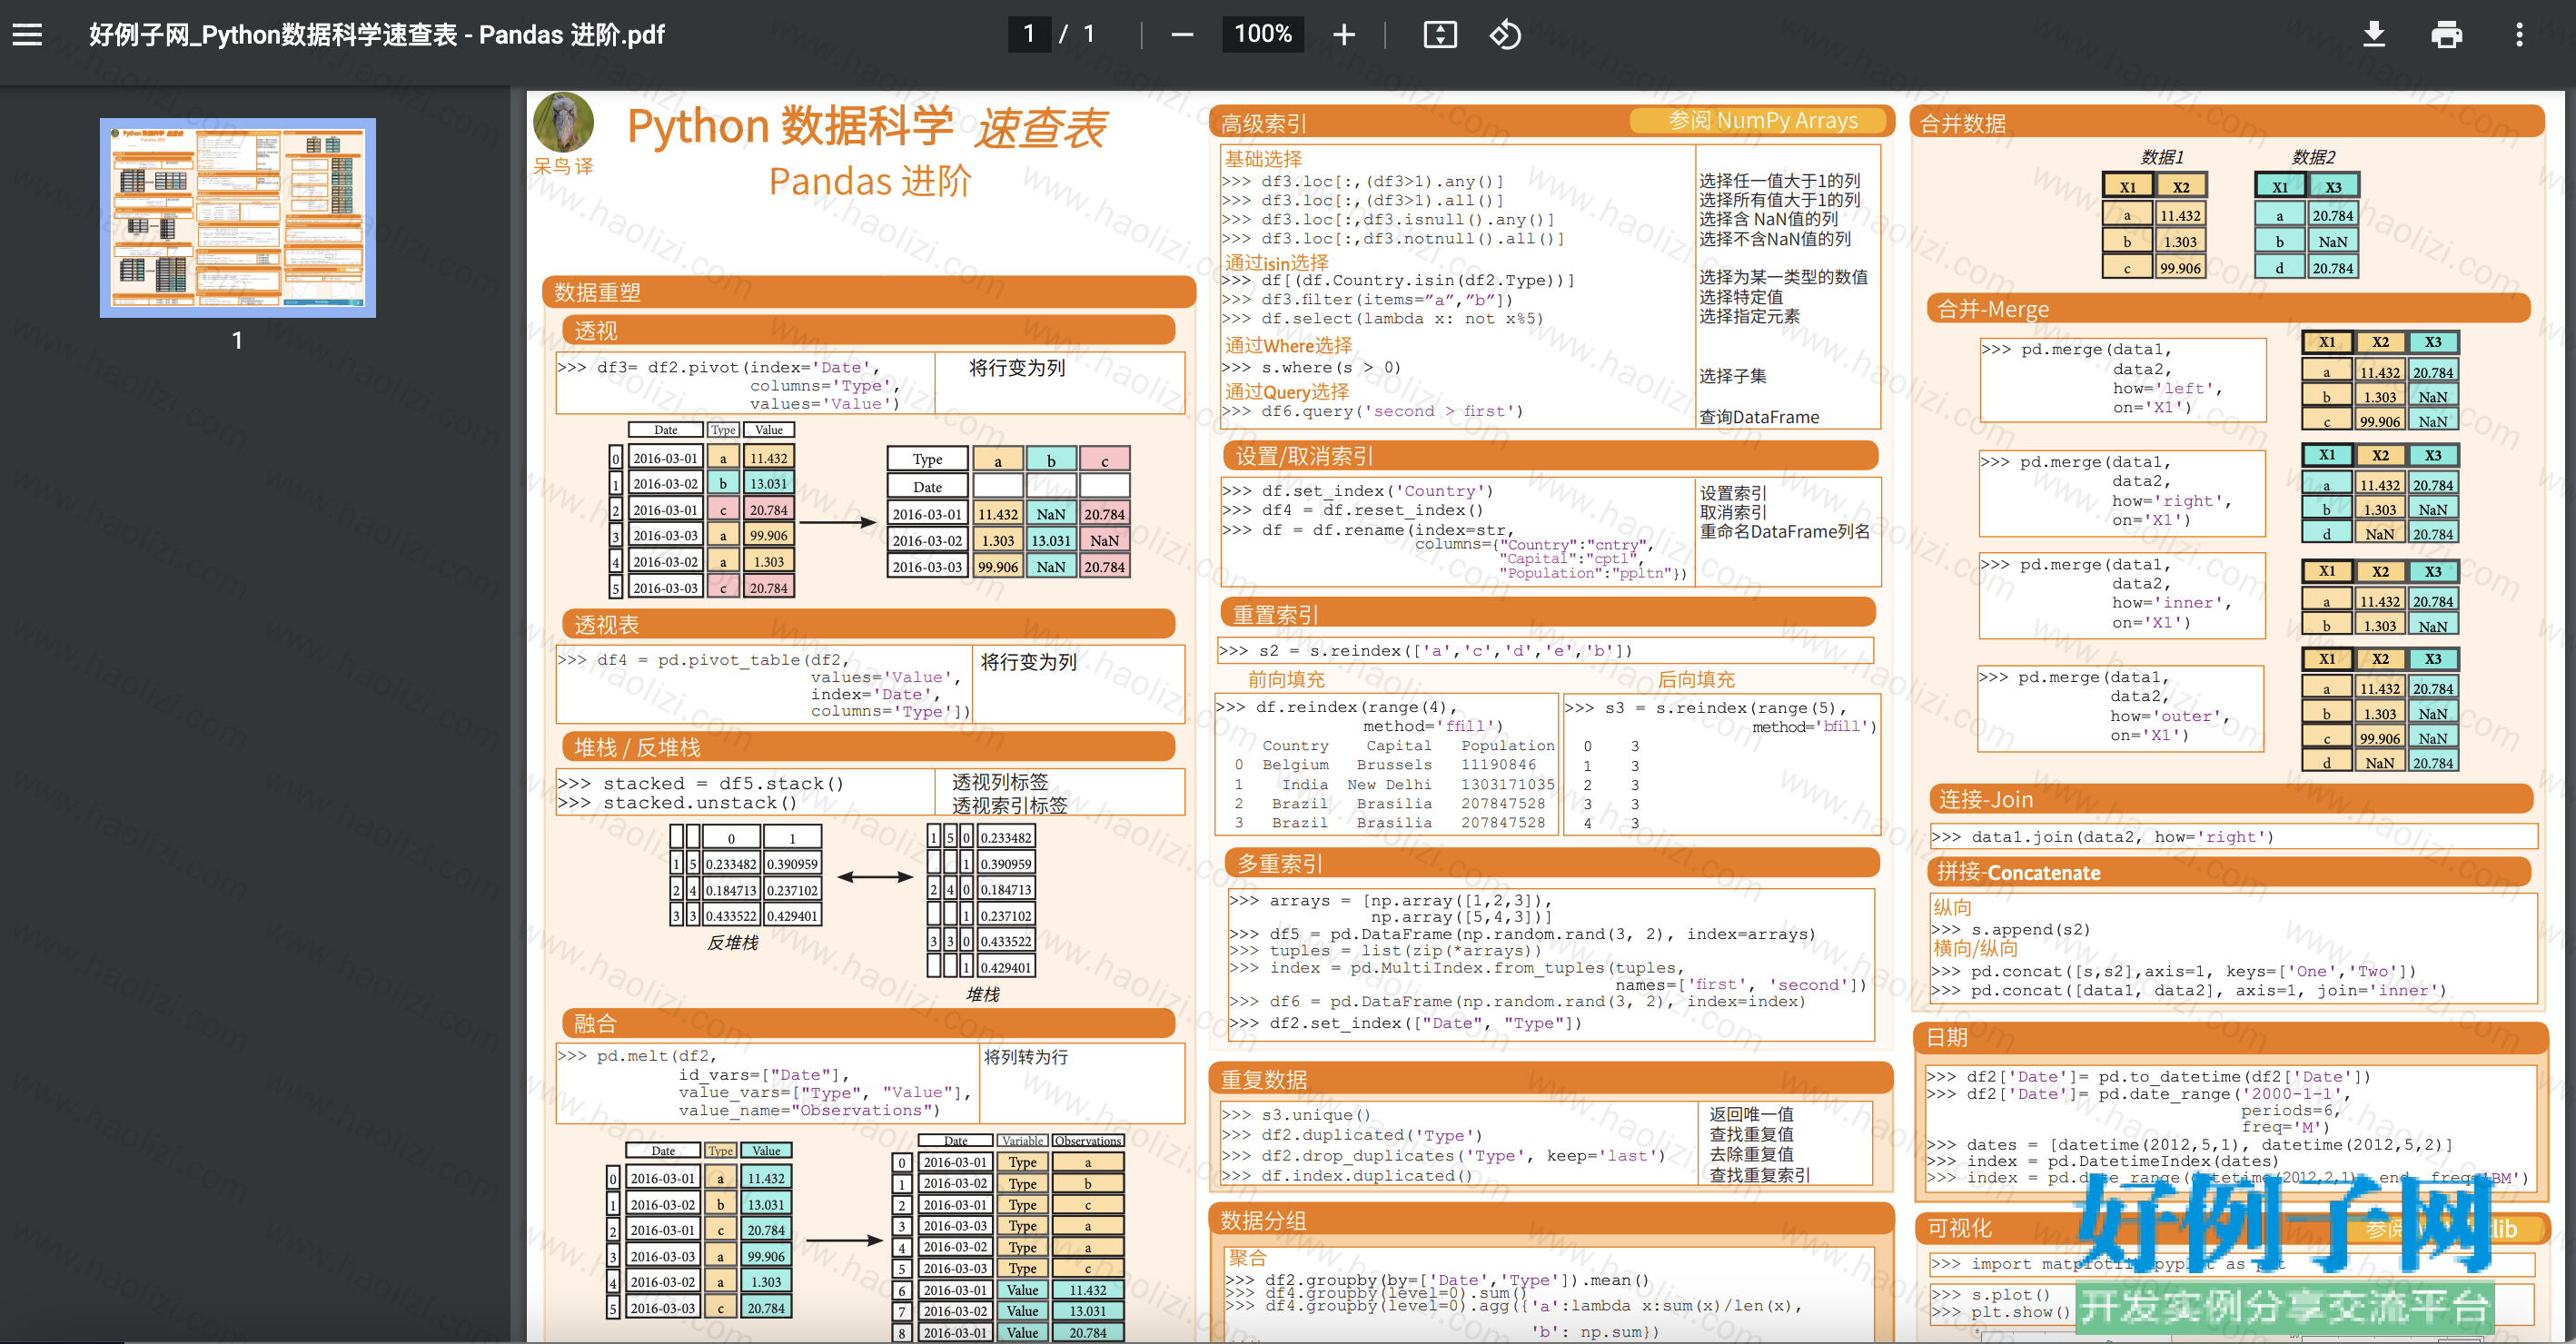Select the page 1 thumbnail

[x=238, y=217]
